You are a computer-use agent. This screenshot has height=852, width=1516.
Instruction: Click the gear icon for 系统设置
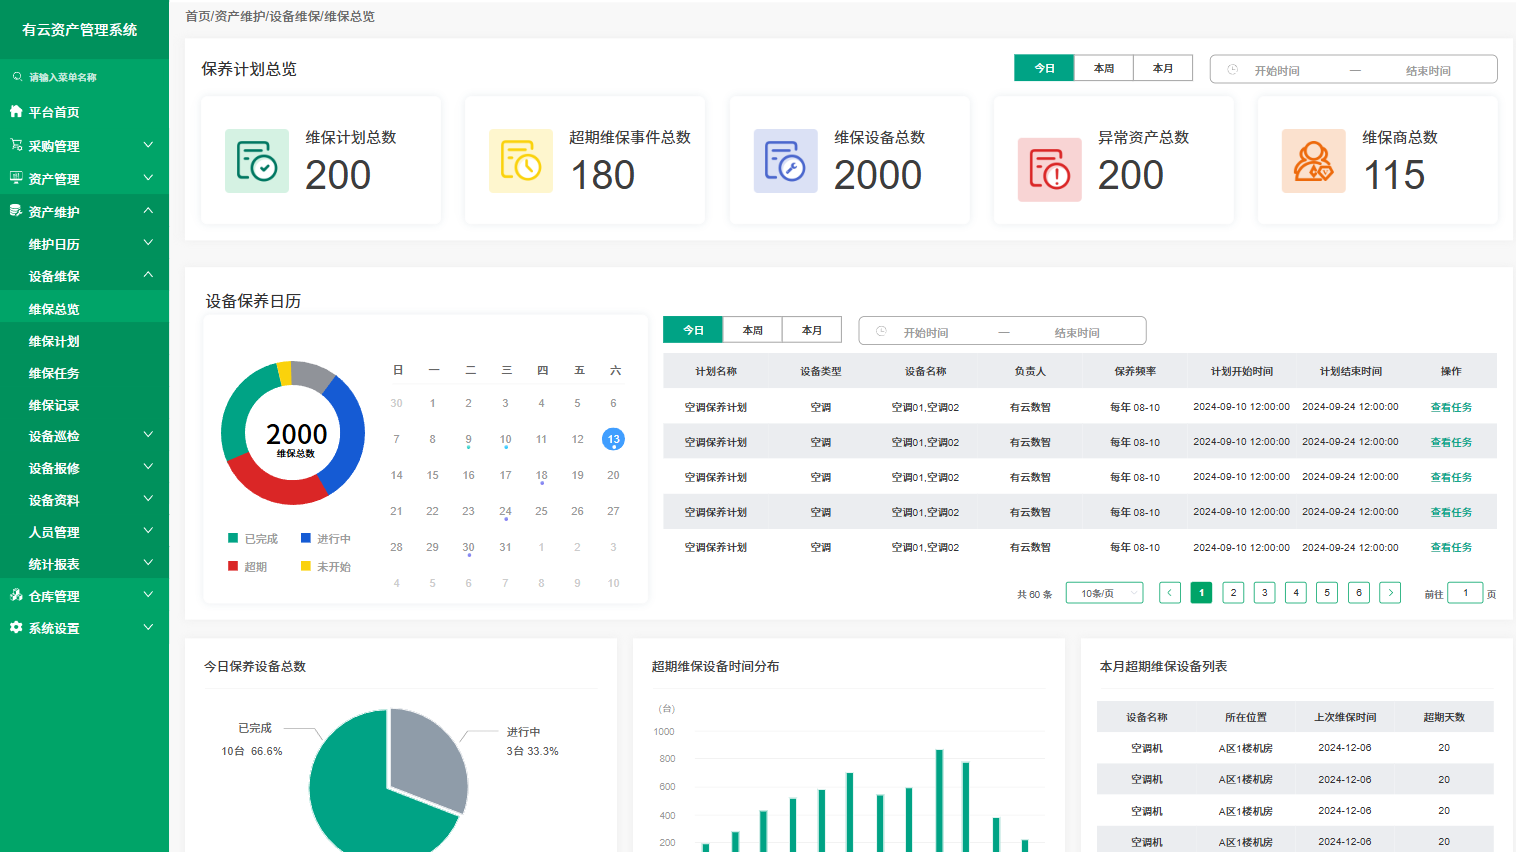point(16,627)
